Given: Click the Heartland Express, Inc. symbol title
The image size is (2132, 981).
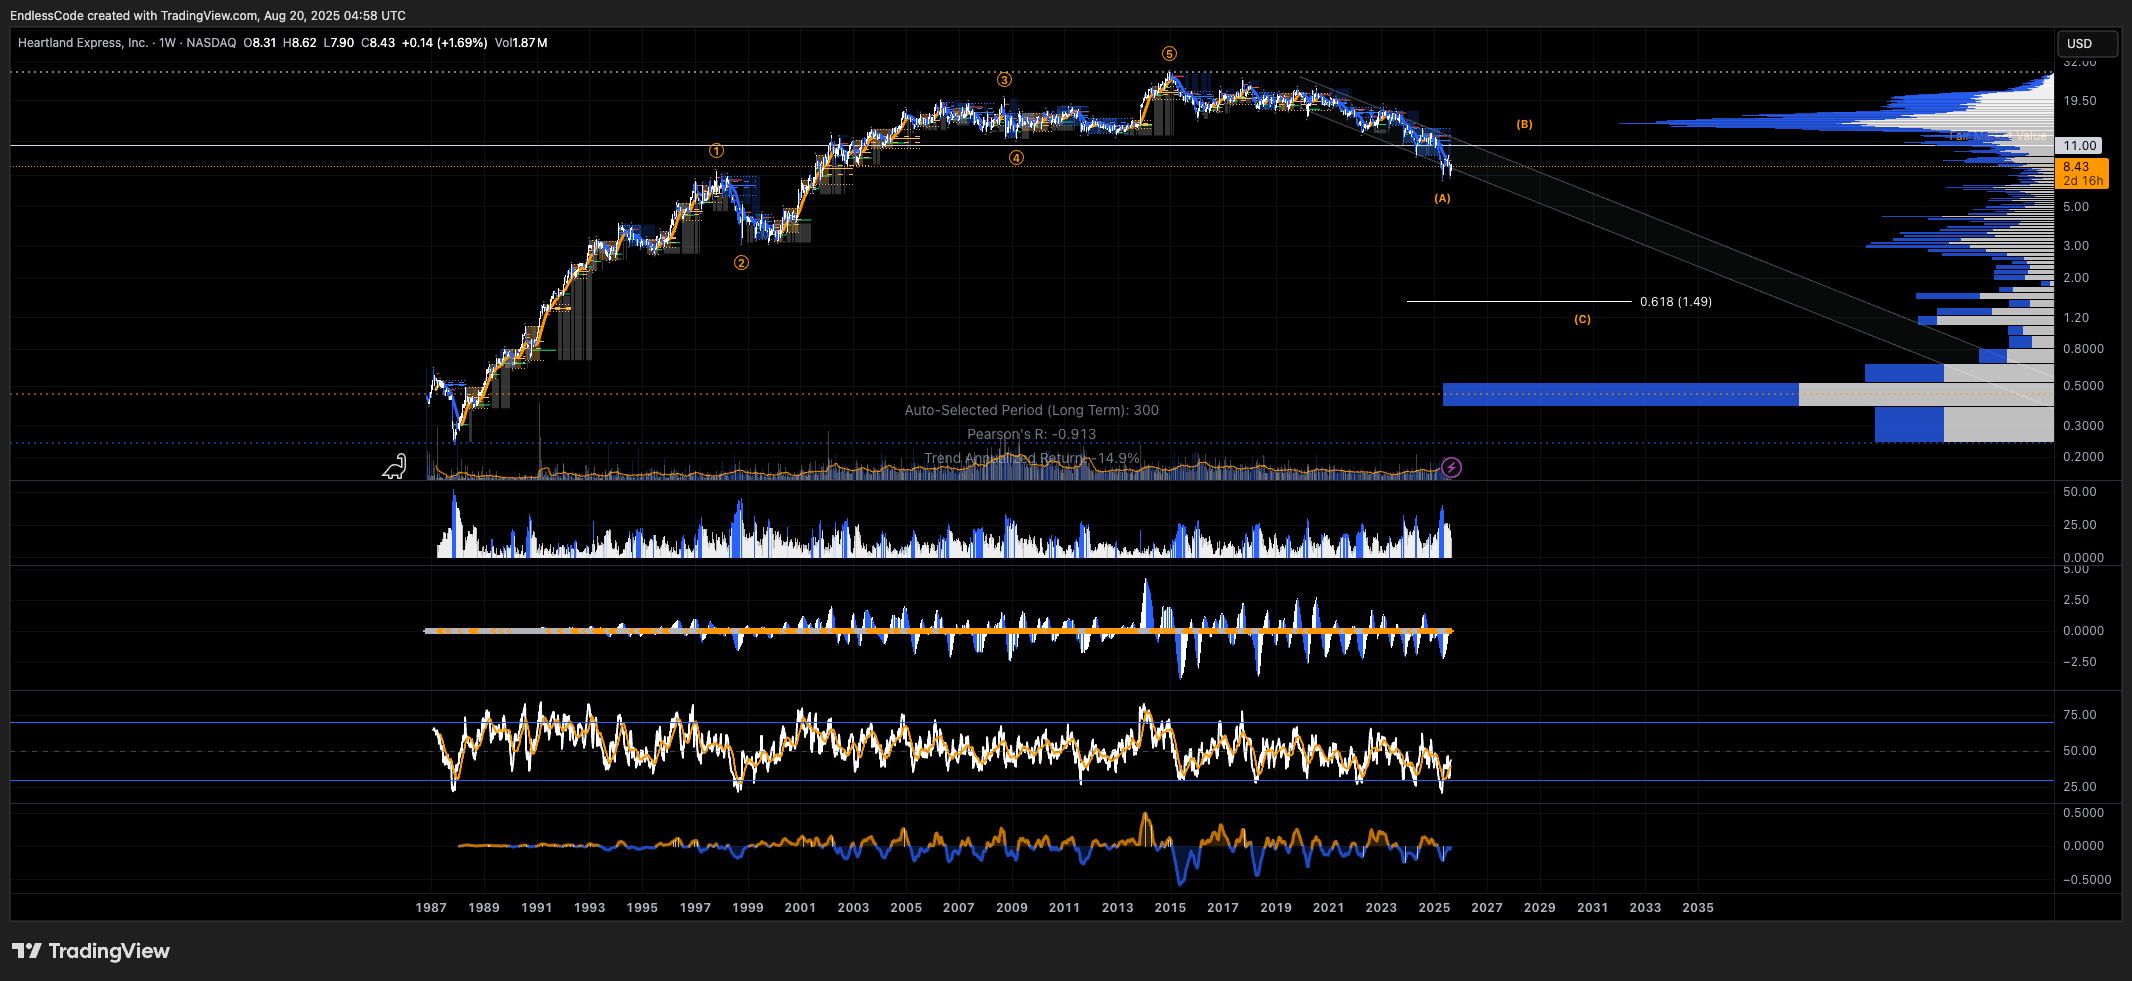Looking at the screenshot, I should 83,43.
